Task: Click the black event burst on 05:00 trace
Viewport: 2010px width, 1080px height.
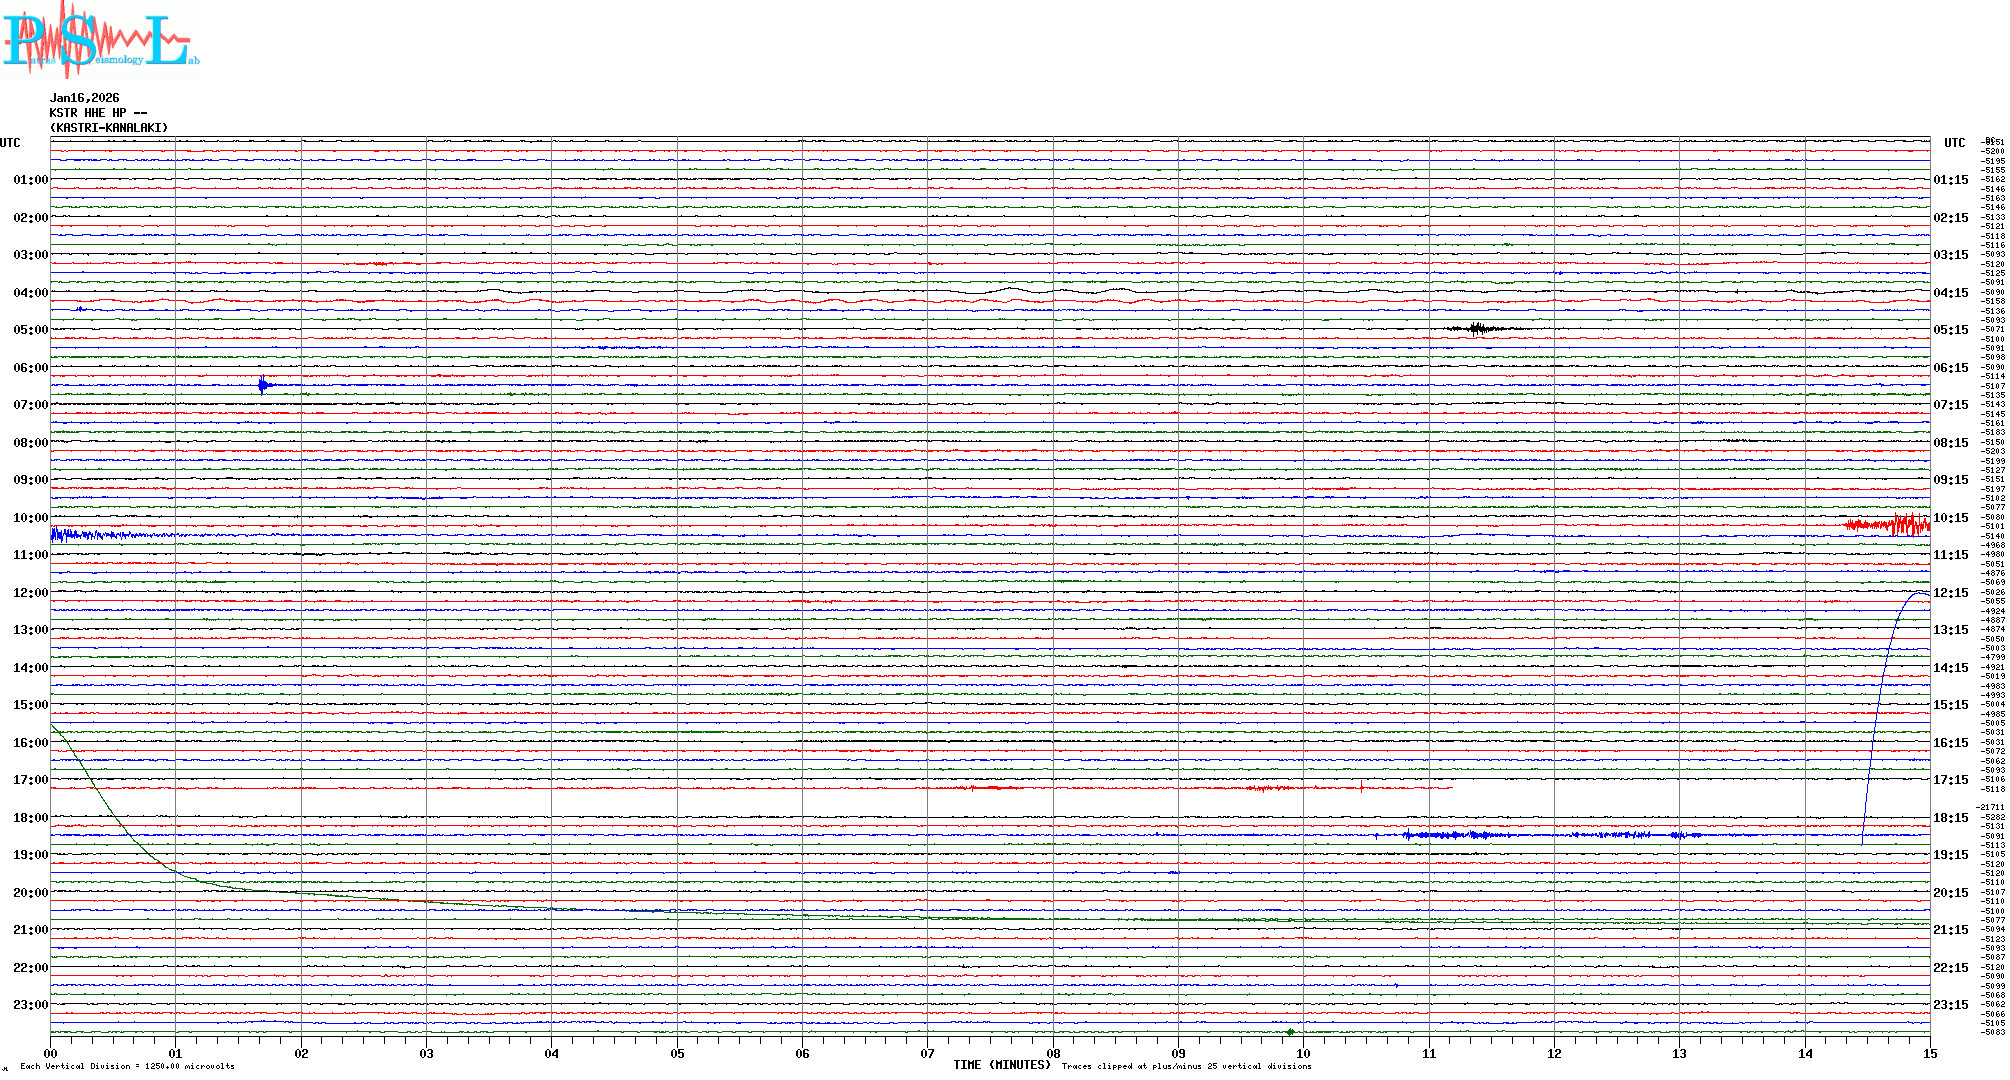Action: (1478, 328)
